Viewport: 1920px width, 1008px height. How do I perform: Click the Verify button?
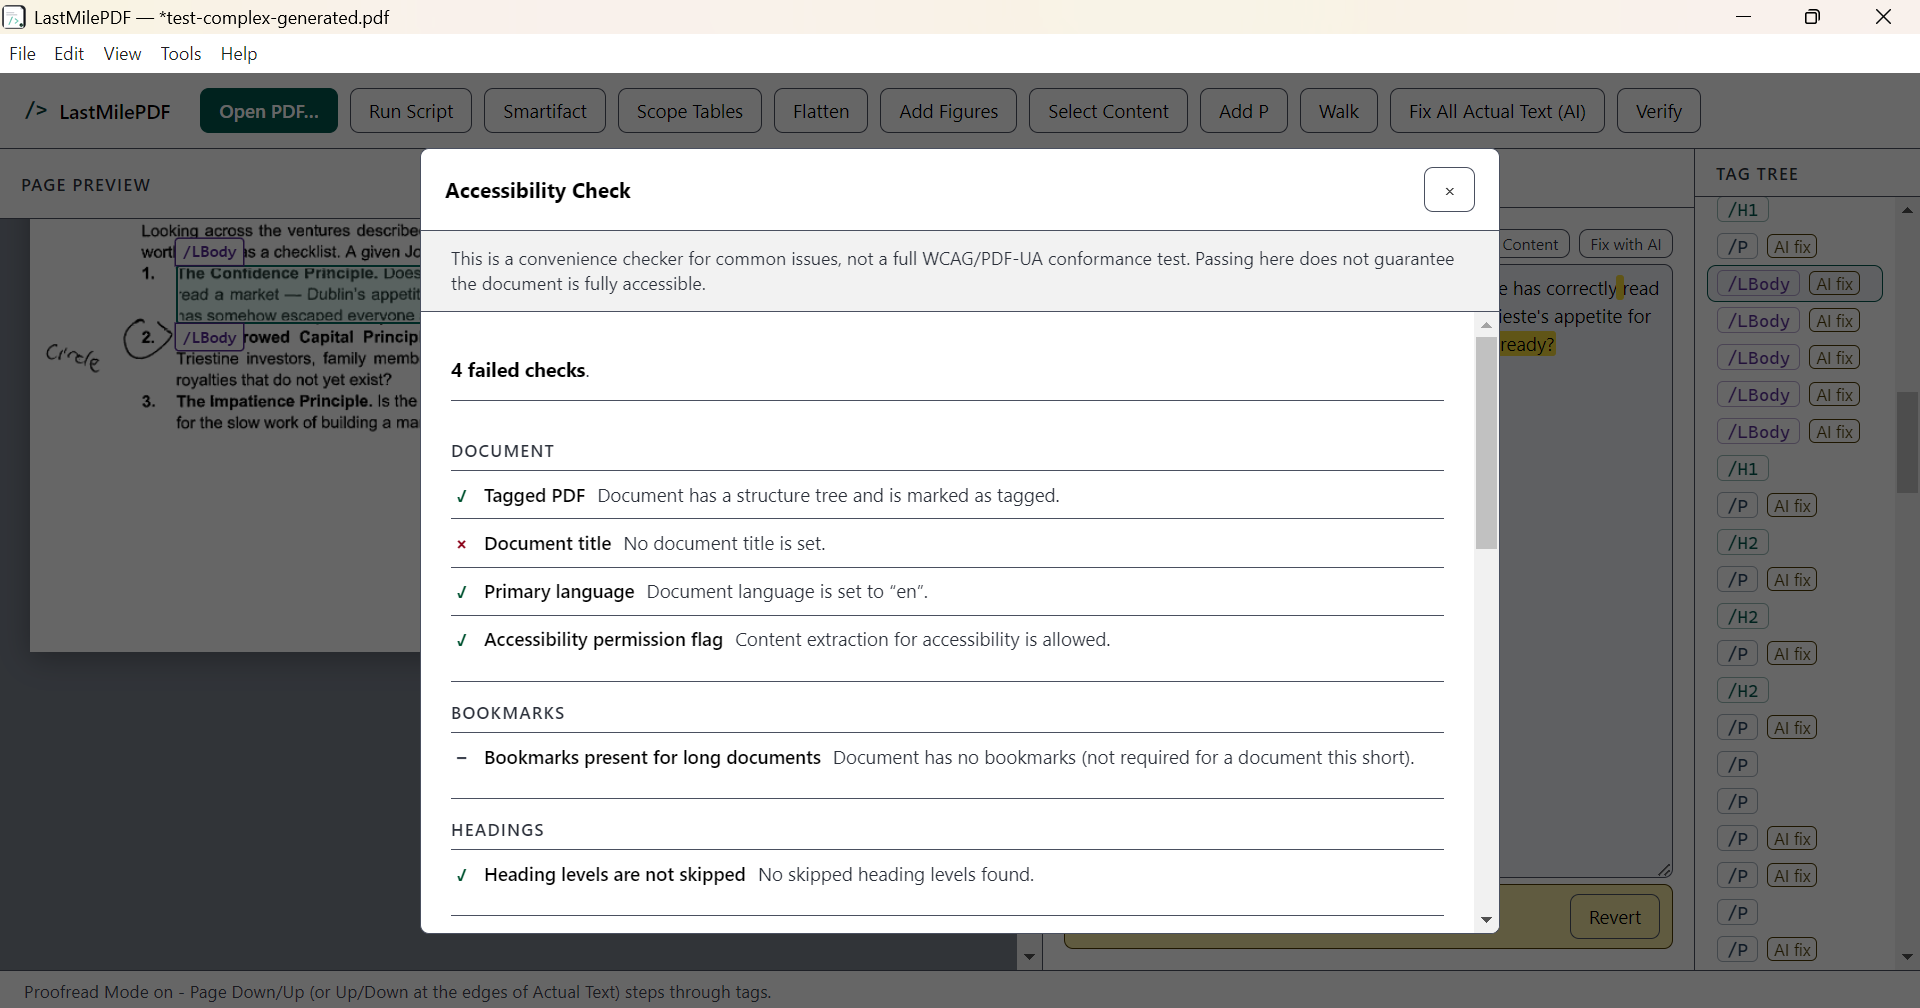[1659, 111]
